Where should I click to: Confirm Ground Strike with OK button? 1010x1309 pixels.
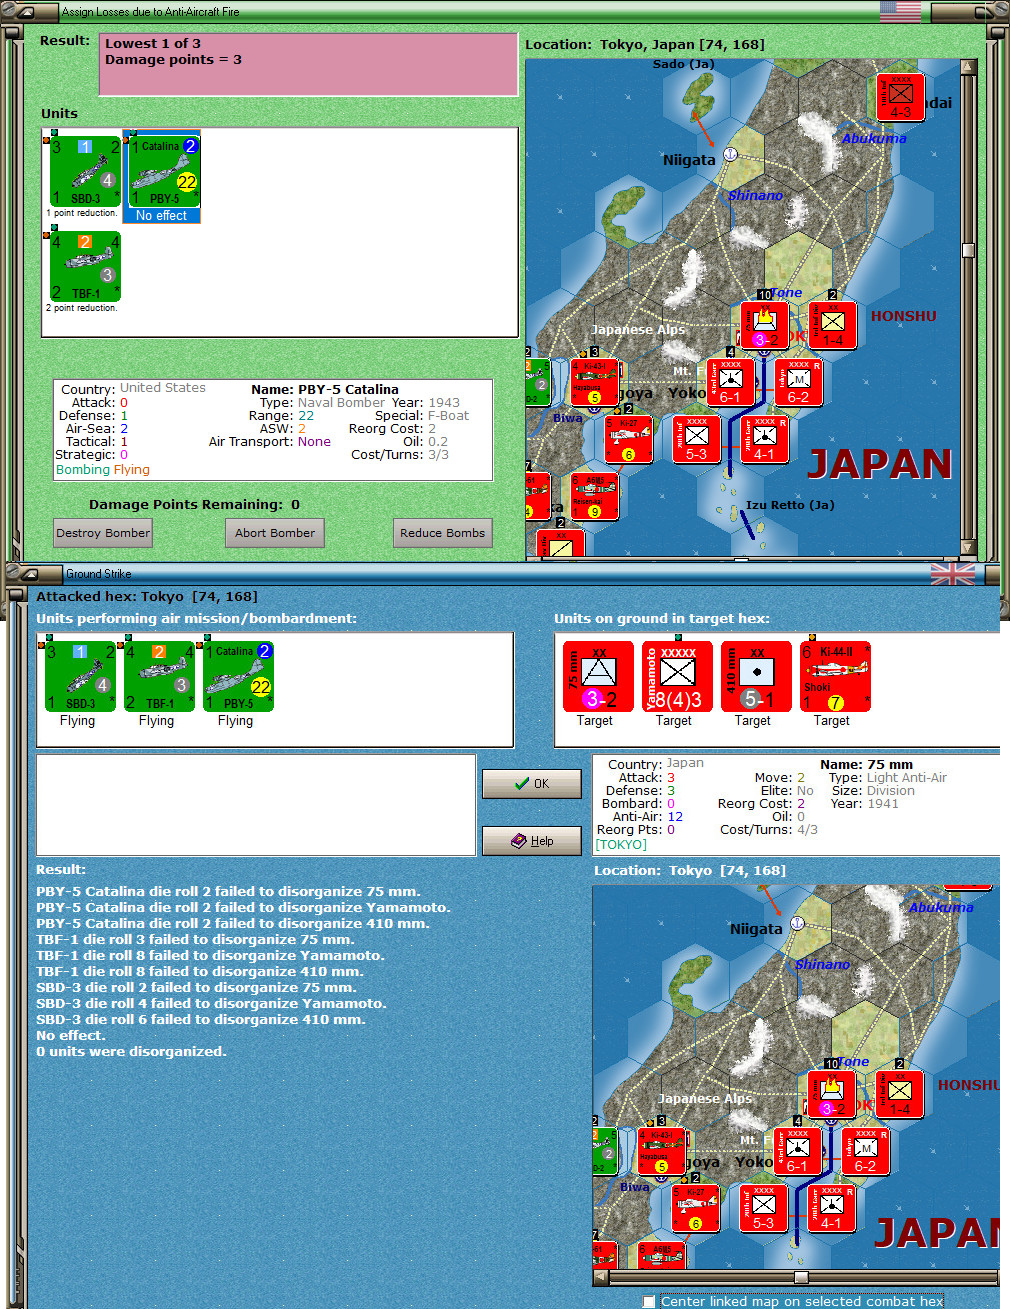click(531, 783)
